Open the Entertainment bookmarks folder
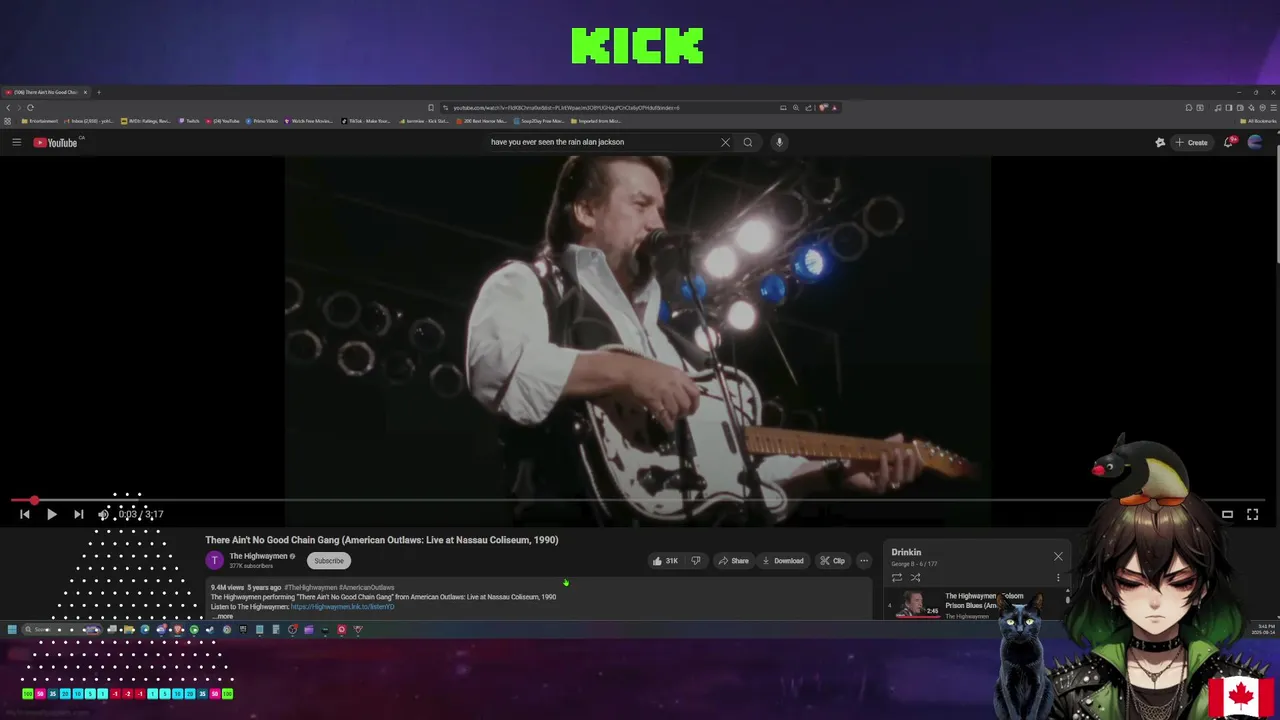Screen dimensions: 1280x720 point(40,121)
